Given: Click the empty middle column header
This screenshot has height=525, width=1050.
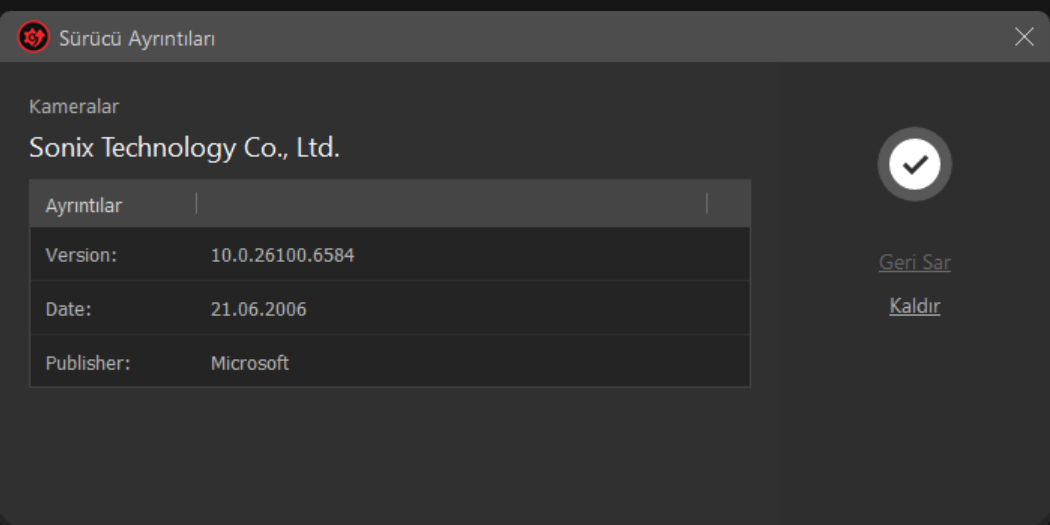Looking at the screenshot, I should click(x=450, y=204).
